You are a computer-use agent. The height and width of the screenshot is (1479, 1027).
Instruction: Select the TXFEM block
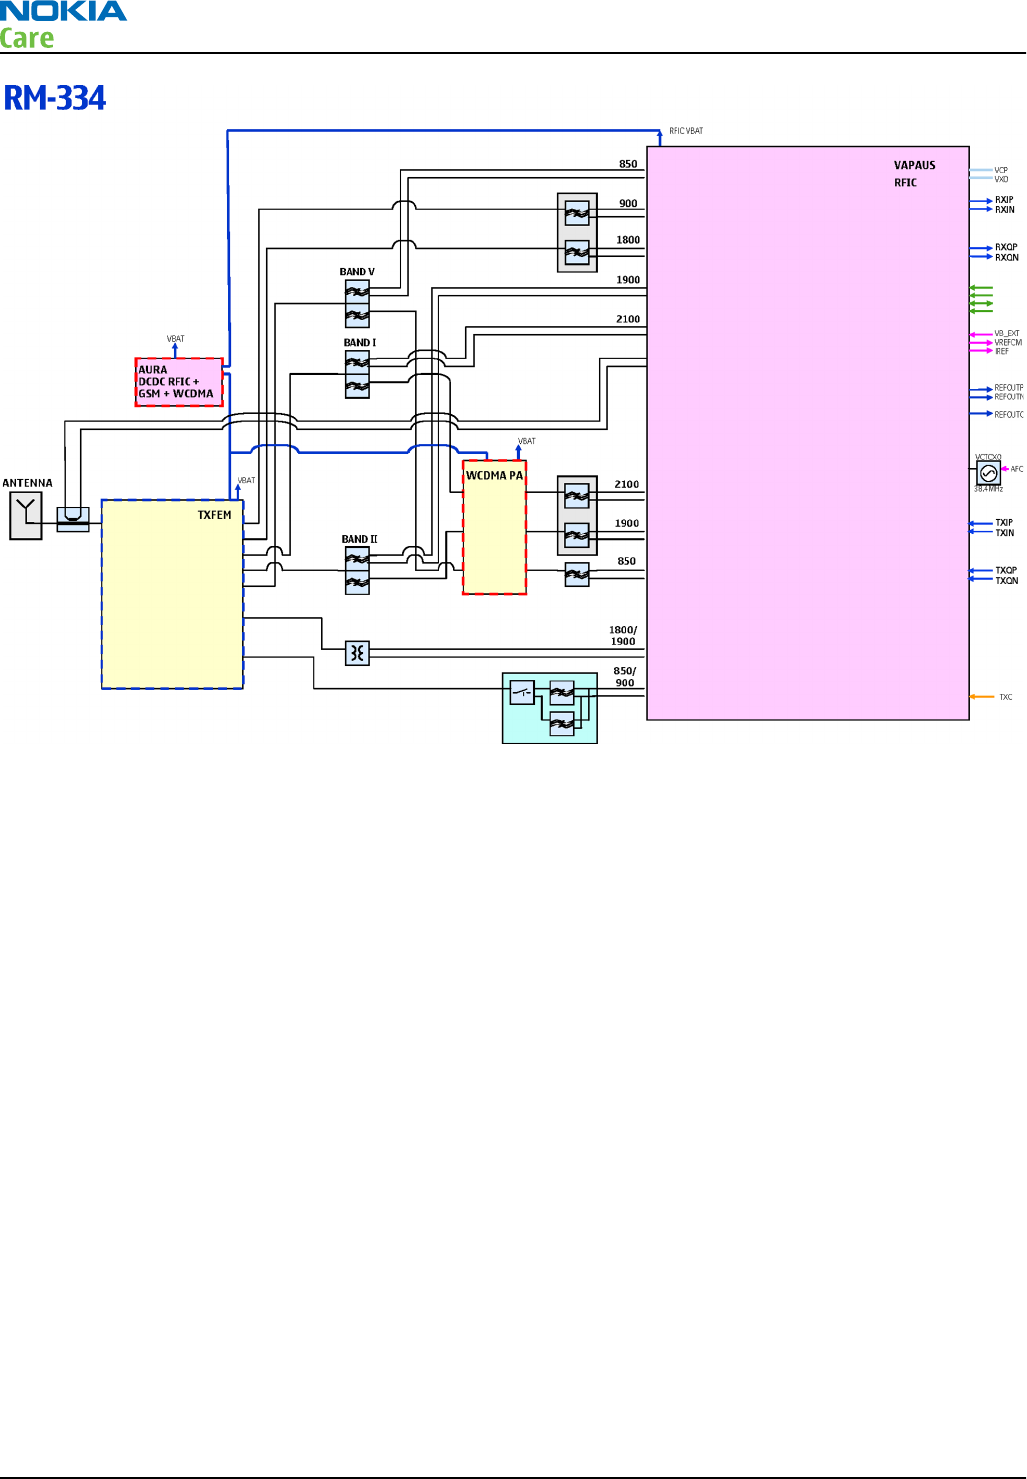[x=172, y=594]
